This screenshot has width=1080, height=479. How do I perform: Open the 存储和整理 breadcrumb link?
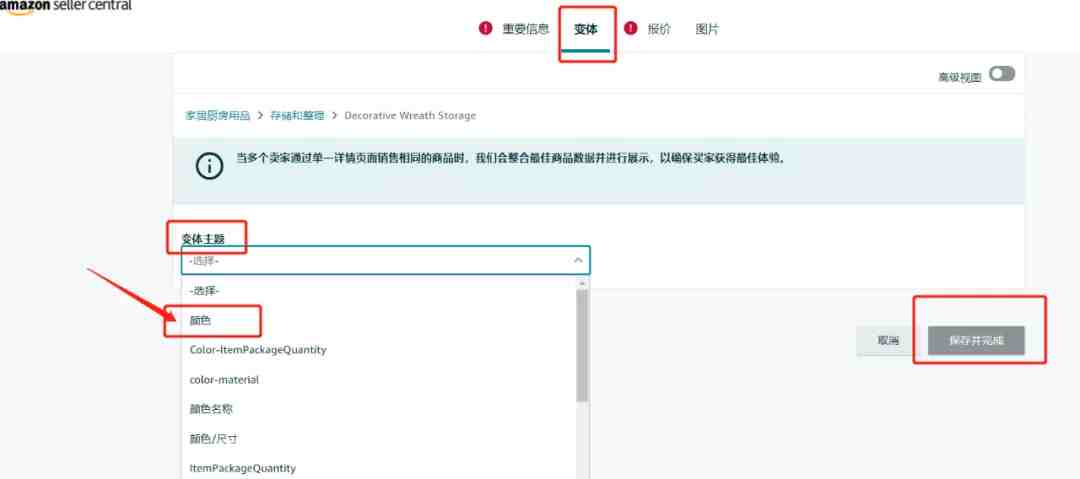click(x=297, y=115)
